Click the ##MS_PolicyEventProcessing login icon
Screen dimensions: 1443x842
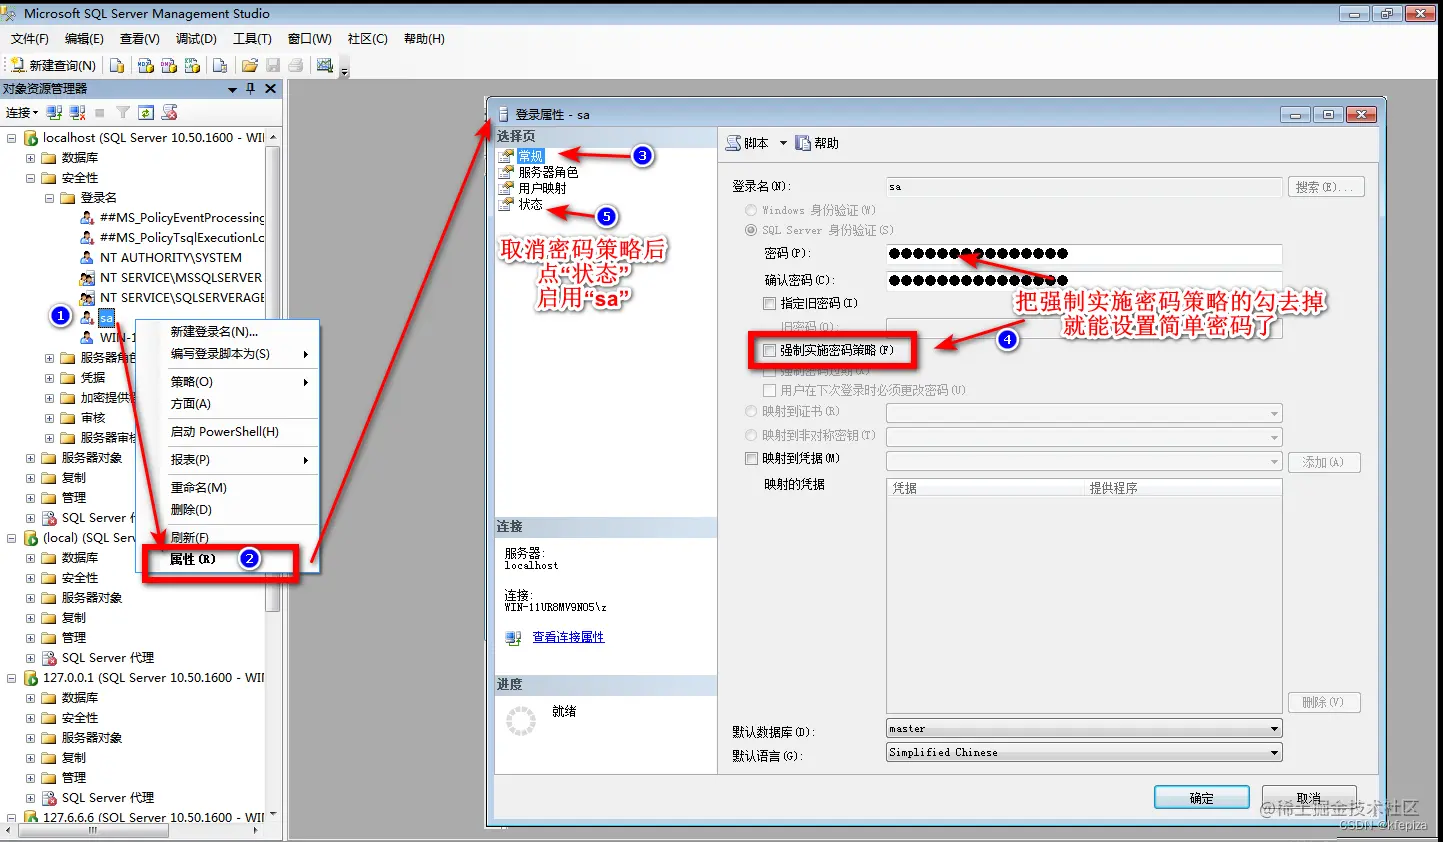[87, 217]
